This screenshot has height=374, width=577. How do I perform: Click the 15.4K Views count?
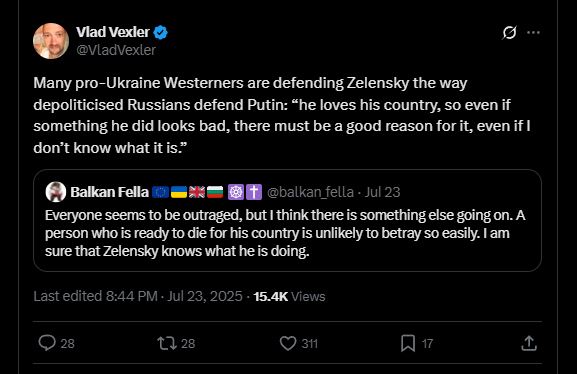[x=289, y=296]
